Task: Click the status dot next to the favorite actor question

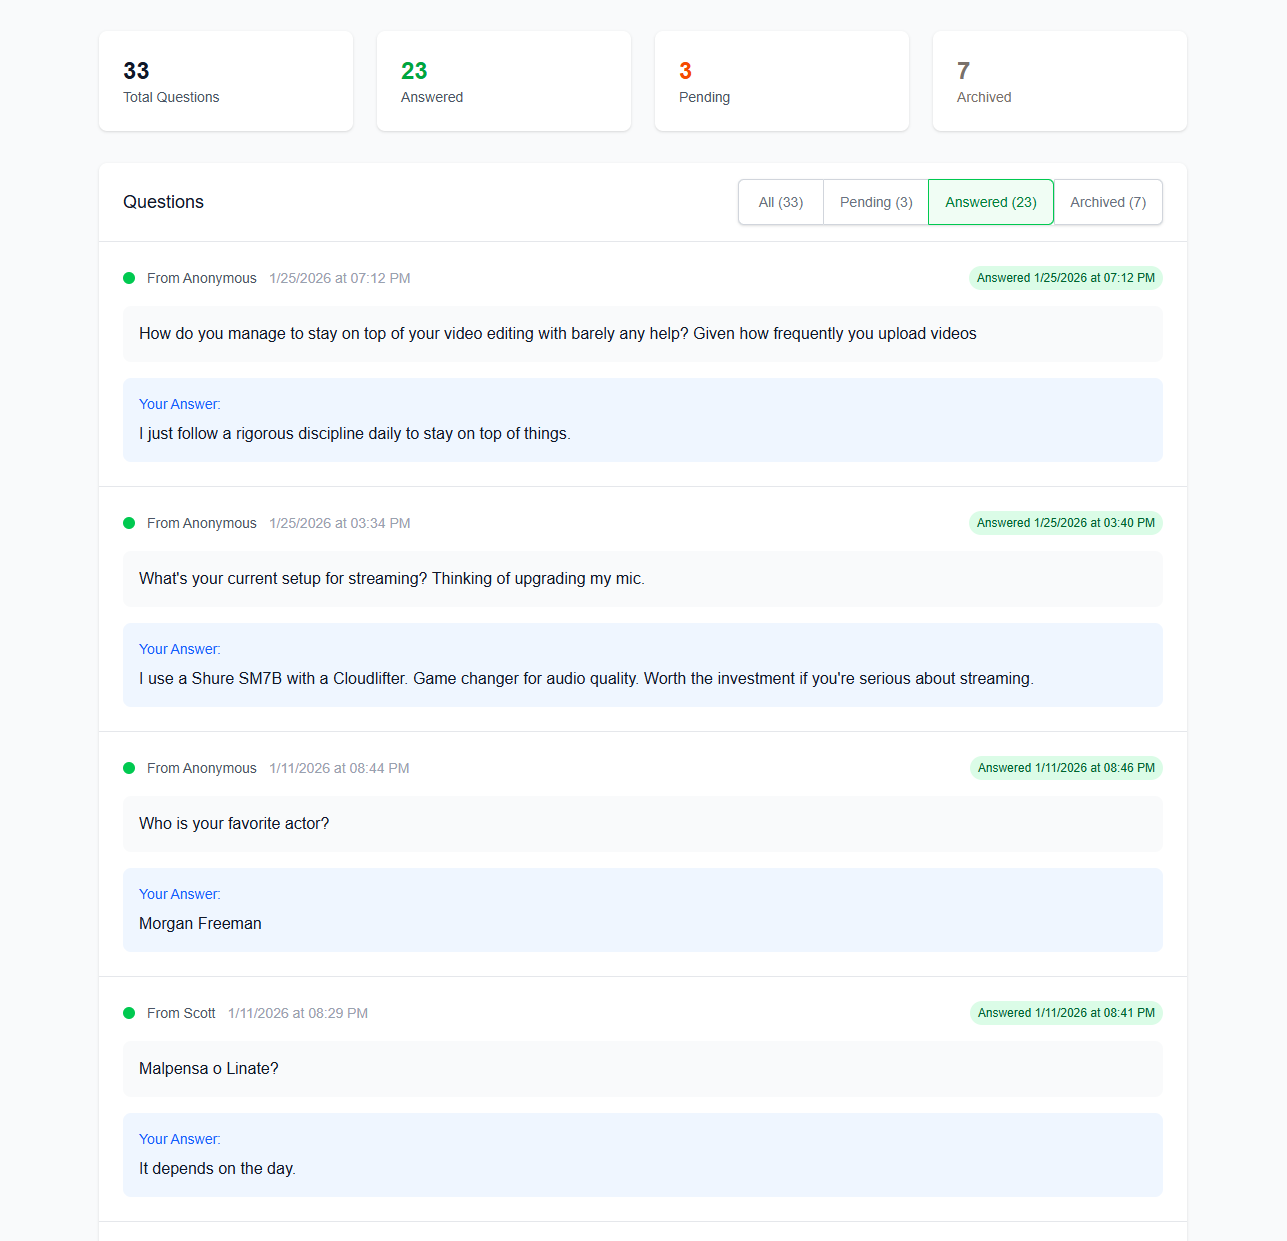Action: tap(129, 768)
